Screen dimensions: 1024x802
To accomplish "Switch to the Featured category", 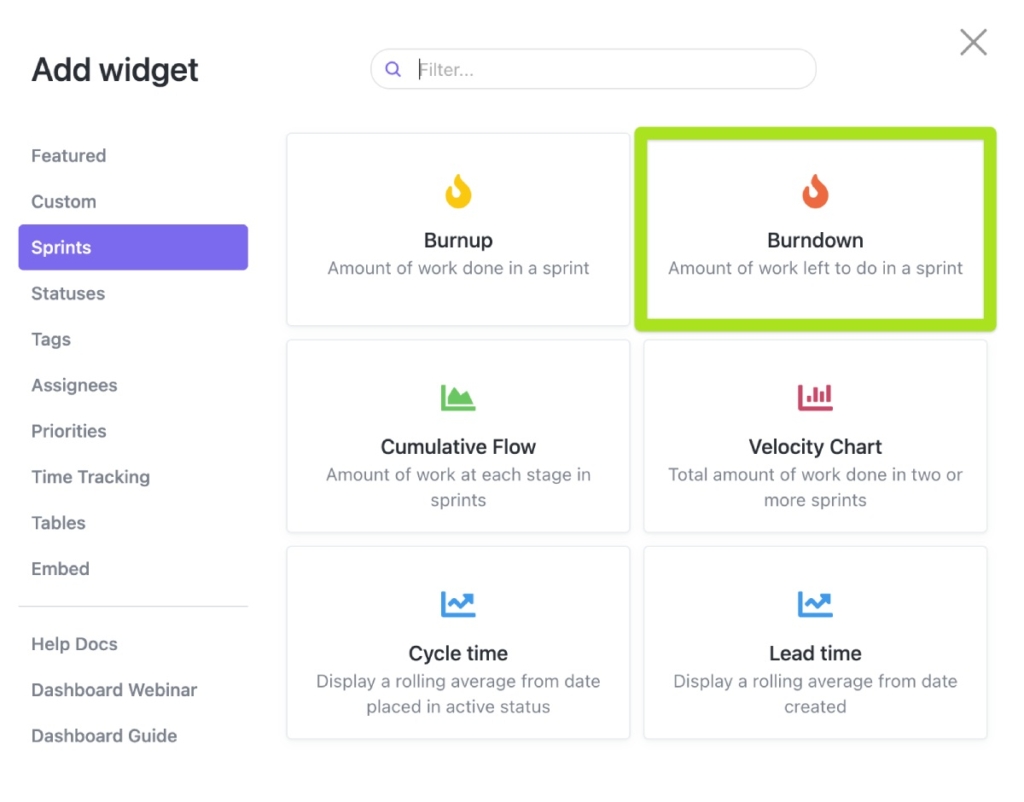I will point(68,156).
